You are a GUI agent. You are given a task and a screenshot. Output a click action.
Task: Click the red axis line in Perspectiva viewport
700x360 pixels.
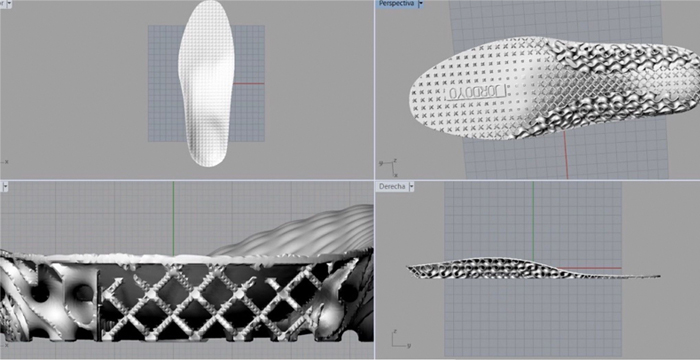point(565,155)
